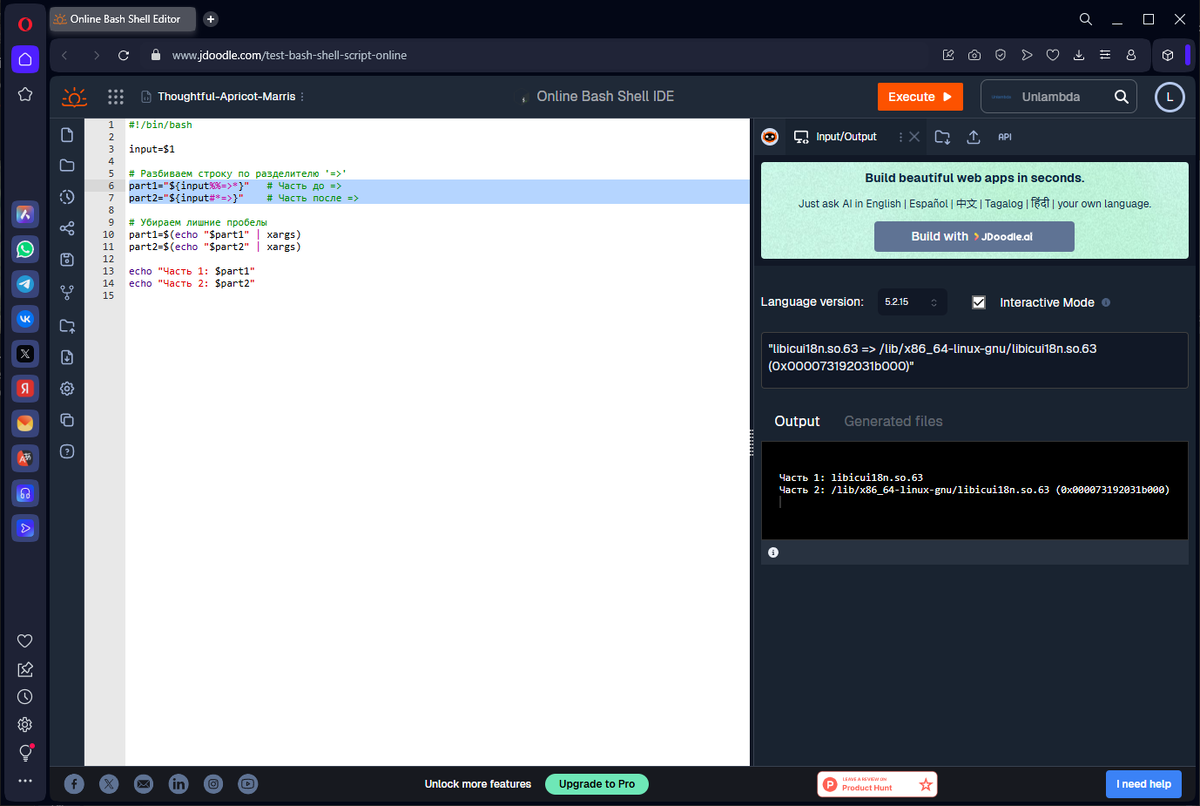Open Opera Easy Setup sliders icon
1200x806 pixels.
click(1105, 55)
